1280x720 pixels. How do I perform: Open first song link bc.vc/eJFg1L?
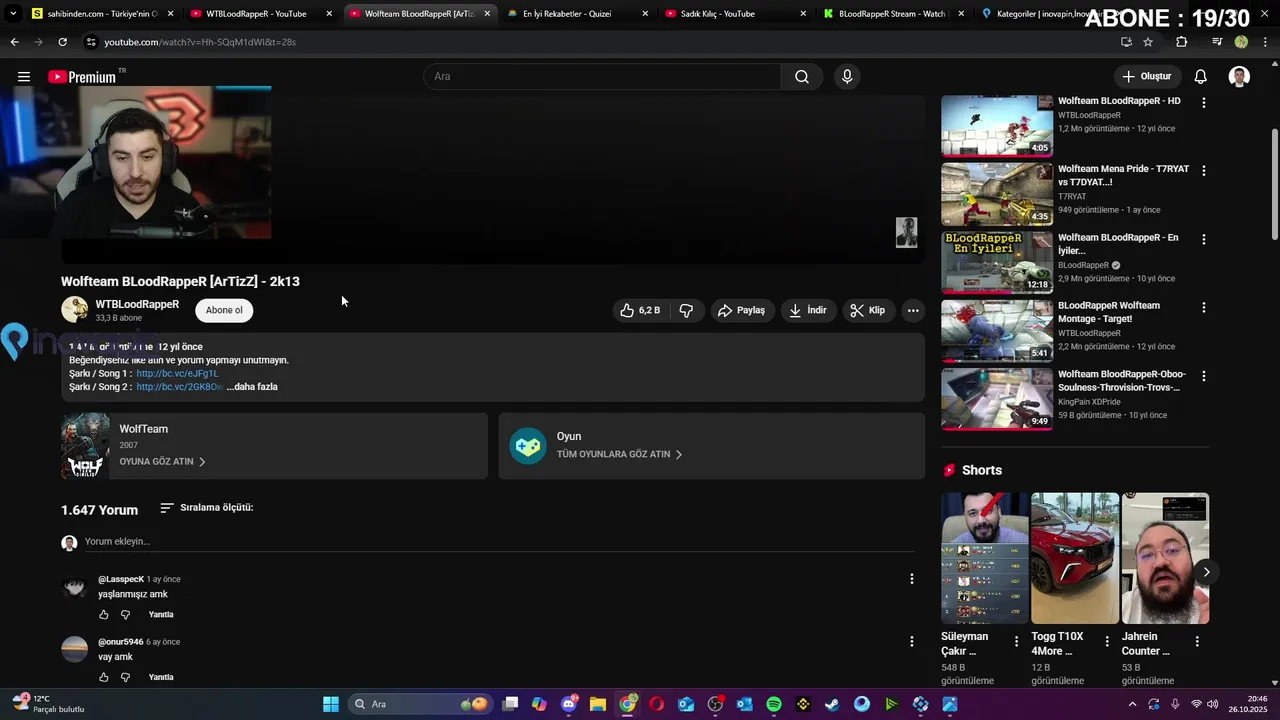click(x=177, y=374)
